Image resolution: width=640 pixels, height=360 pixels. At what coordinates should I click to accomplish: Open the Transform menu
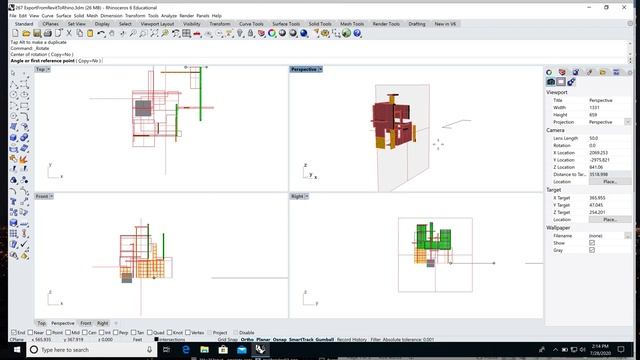(135, 16)
